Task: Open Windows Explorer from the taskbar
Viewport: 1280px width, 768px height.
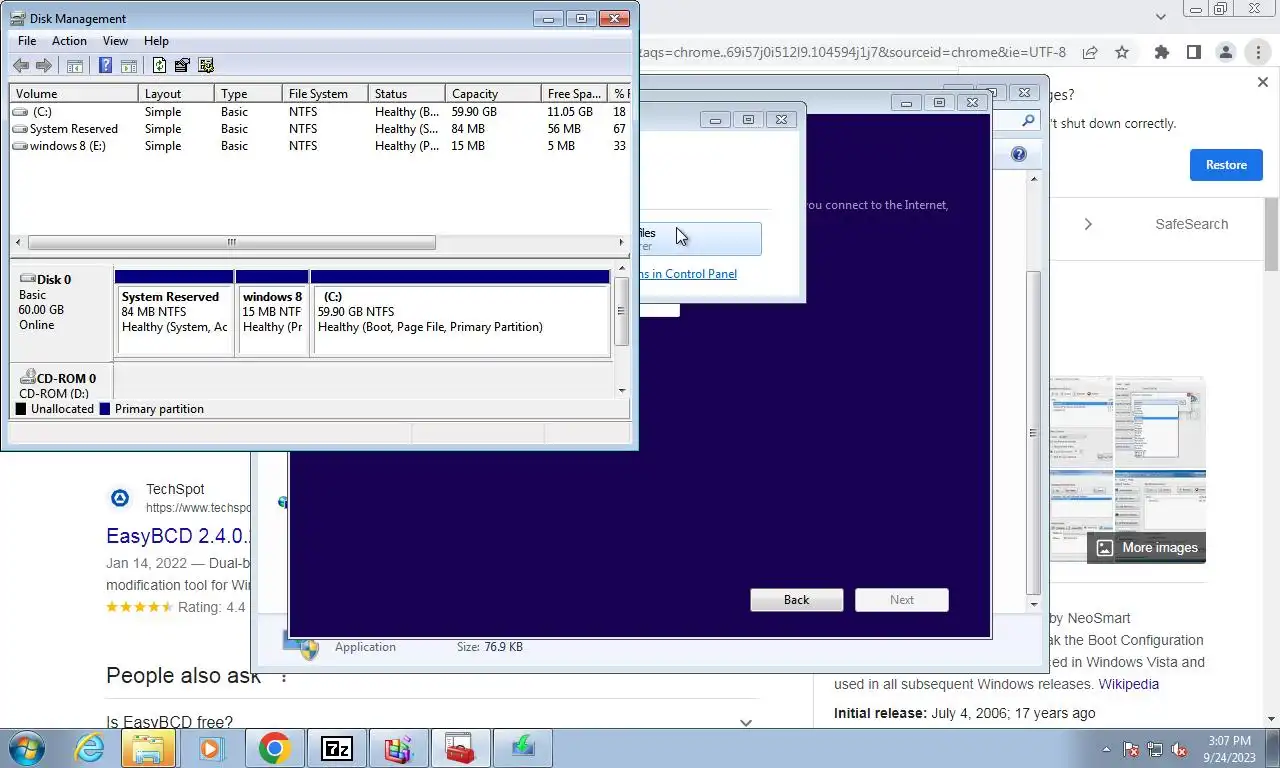Action: pos(148,749)
